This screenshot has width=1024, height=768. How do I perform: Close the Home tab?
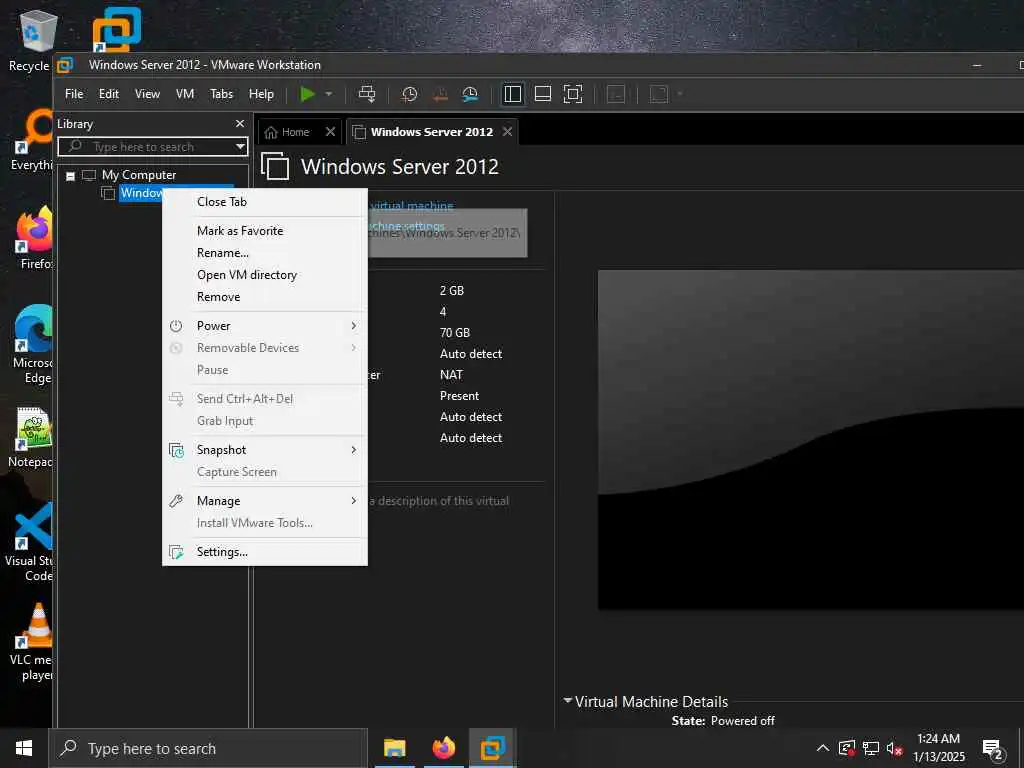330,132
